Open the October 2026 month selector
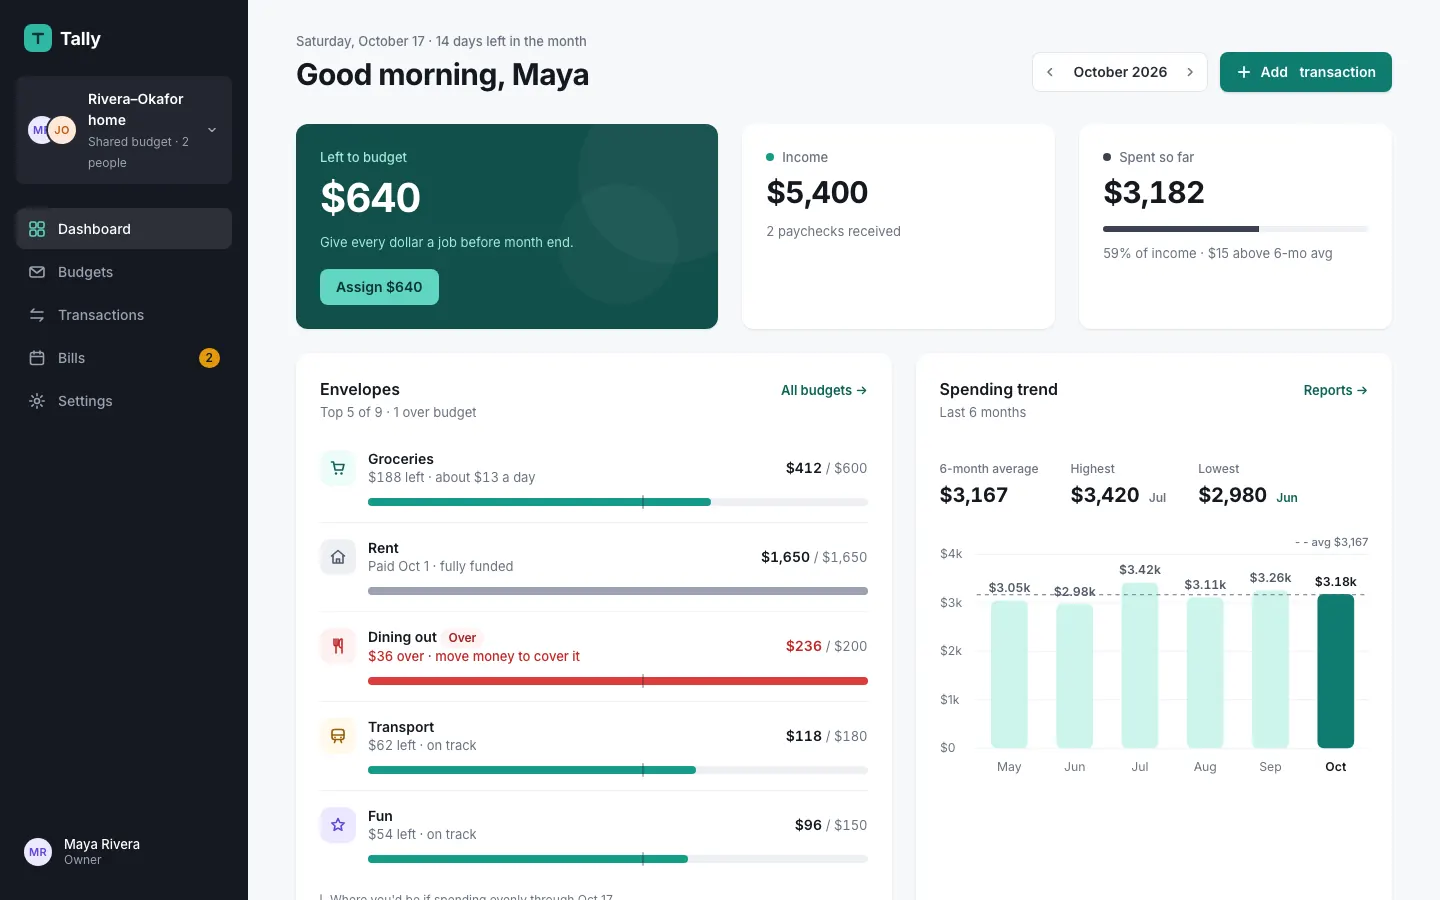This screenshot has width=1440, height=900. click(1120, 72)
